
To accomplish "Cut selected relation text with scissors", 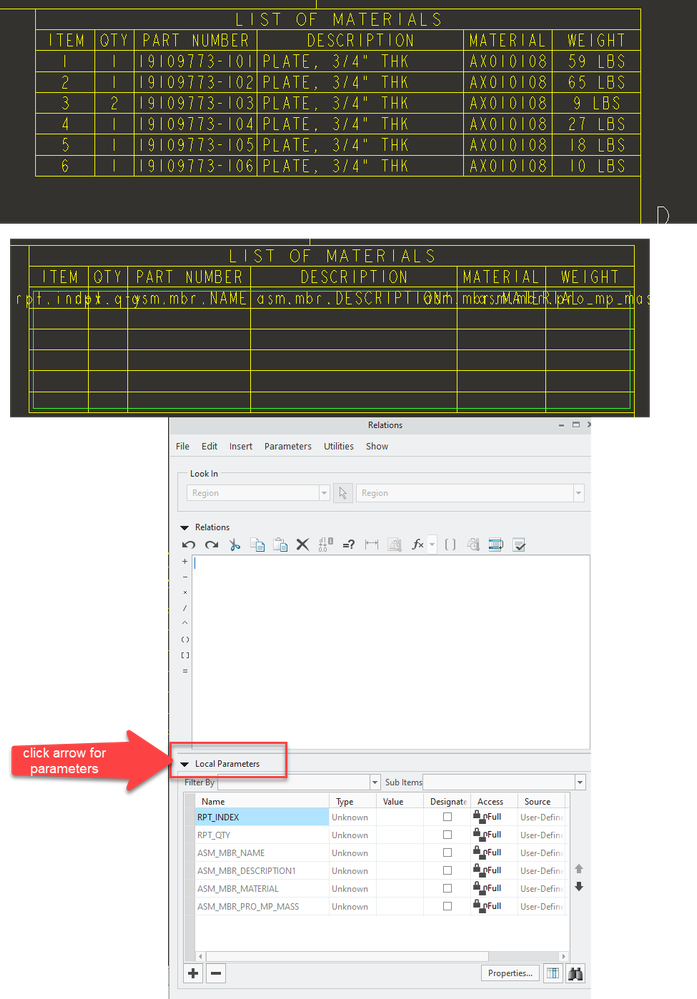I will pyautogui.click(x=234, y=545).
